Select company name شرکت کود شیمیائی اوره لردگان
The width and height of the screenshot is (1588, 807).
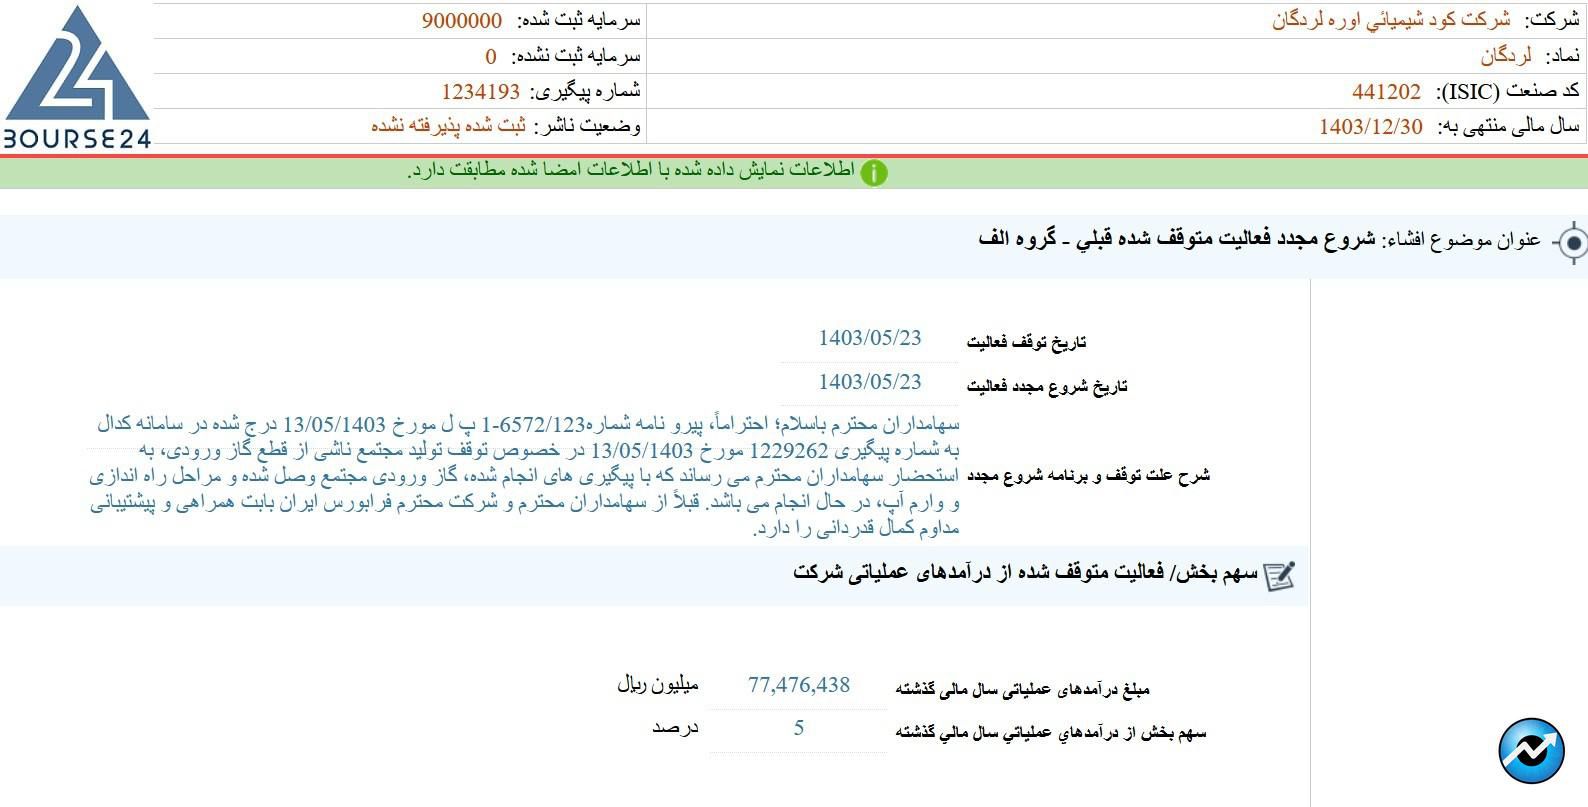coord(1391,20)
